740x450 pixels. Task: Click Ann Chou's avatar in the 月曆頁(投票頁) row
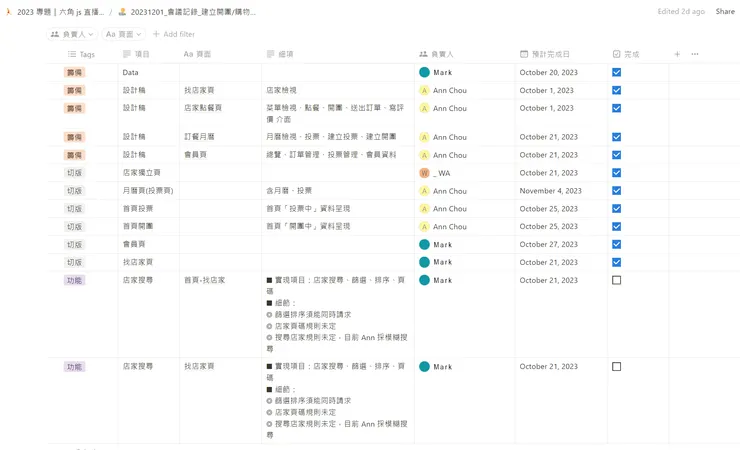pos(424,191)
